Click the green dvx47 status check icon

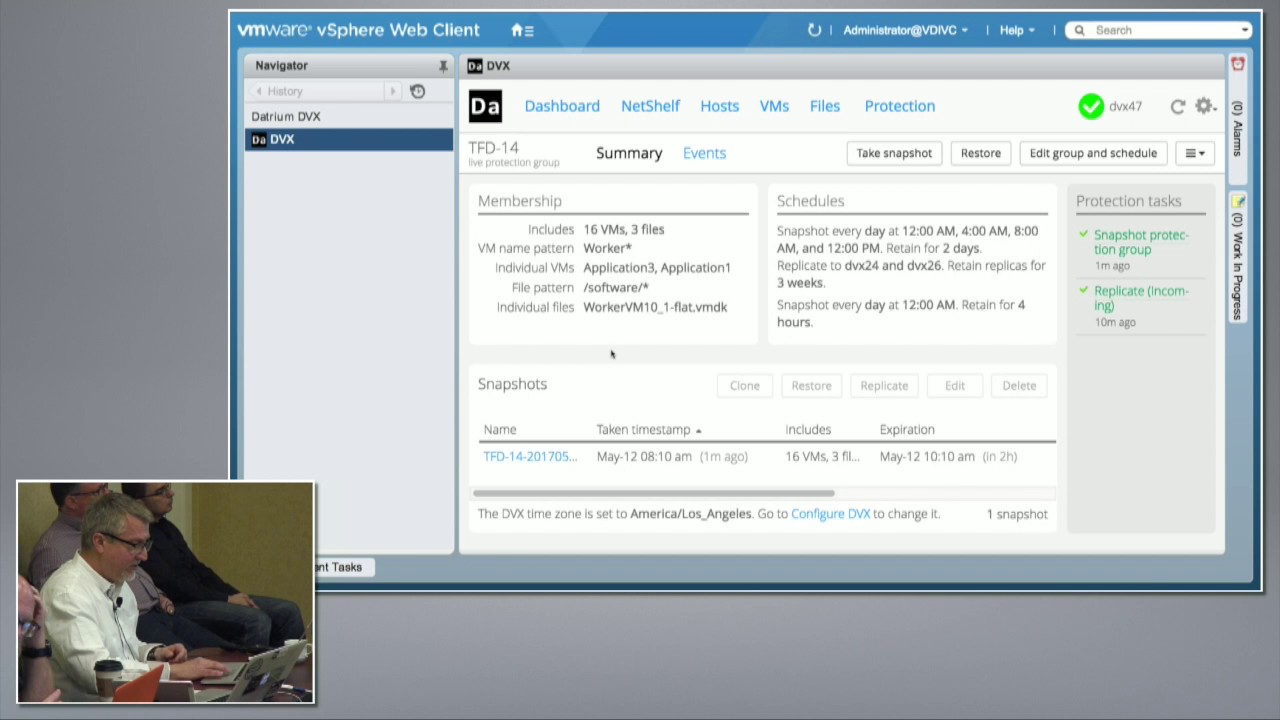(x=1091, y=106)
